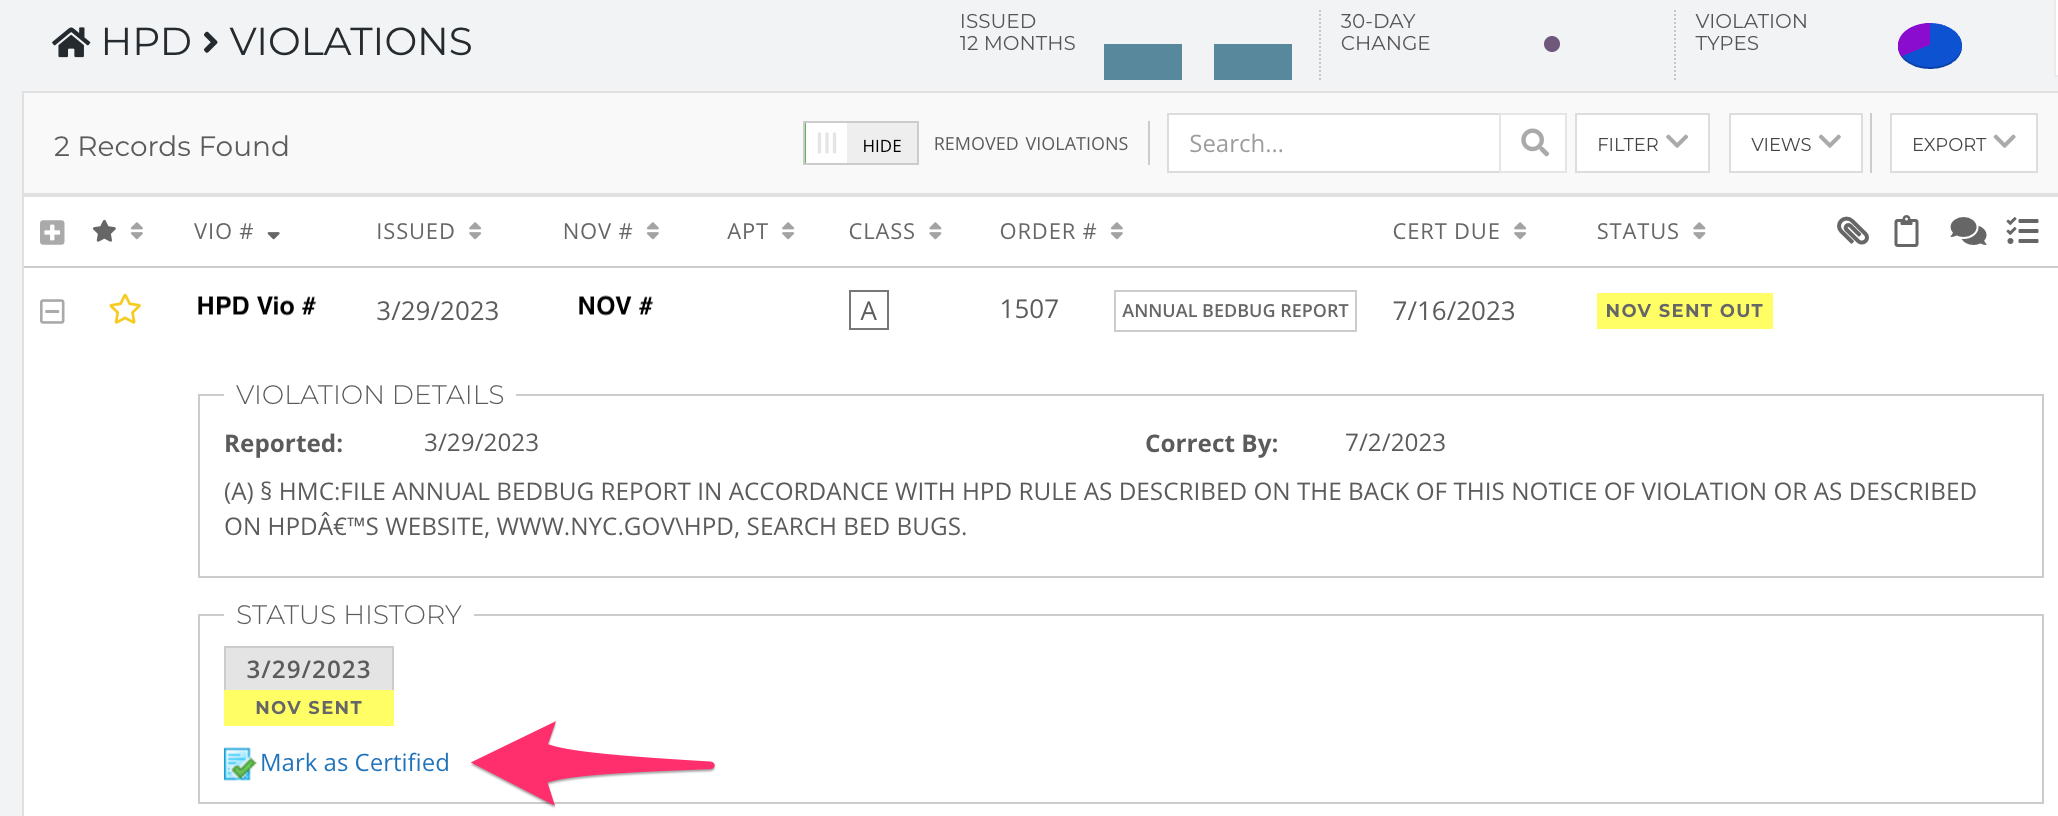
Task: Click the REMOVED VIOLATIONS label
Action: (x=1031, y=144)
